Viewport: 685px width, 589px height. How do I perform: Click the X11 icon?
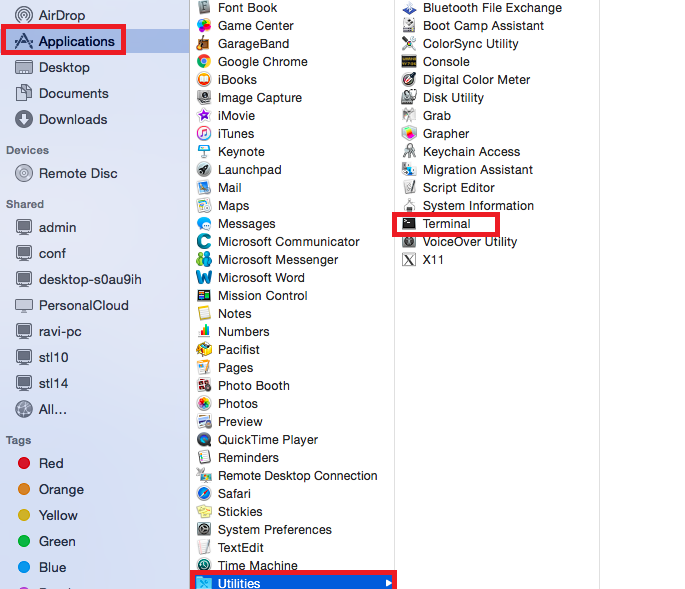(409, 260)
